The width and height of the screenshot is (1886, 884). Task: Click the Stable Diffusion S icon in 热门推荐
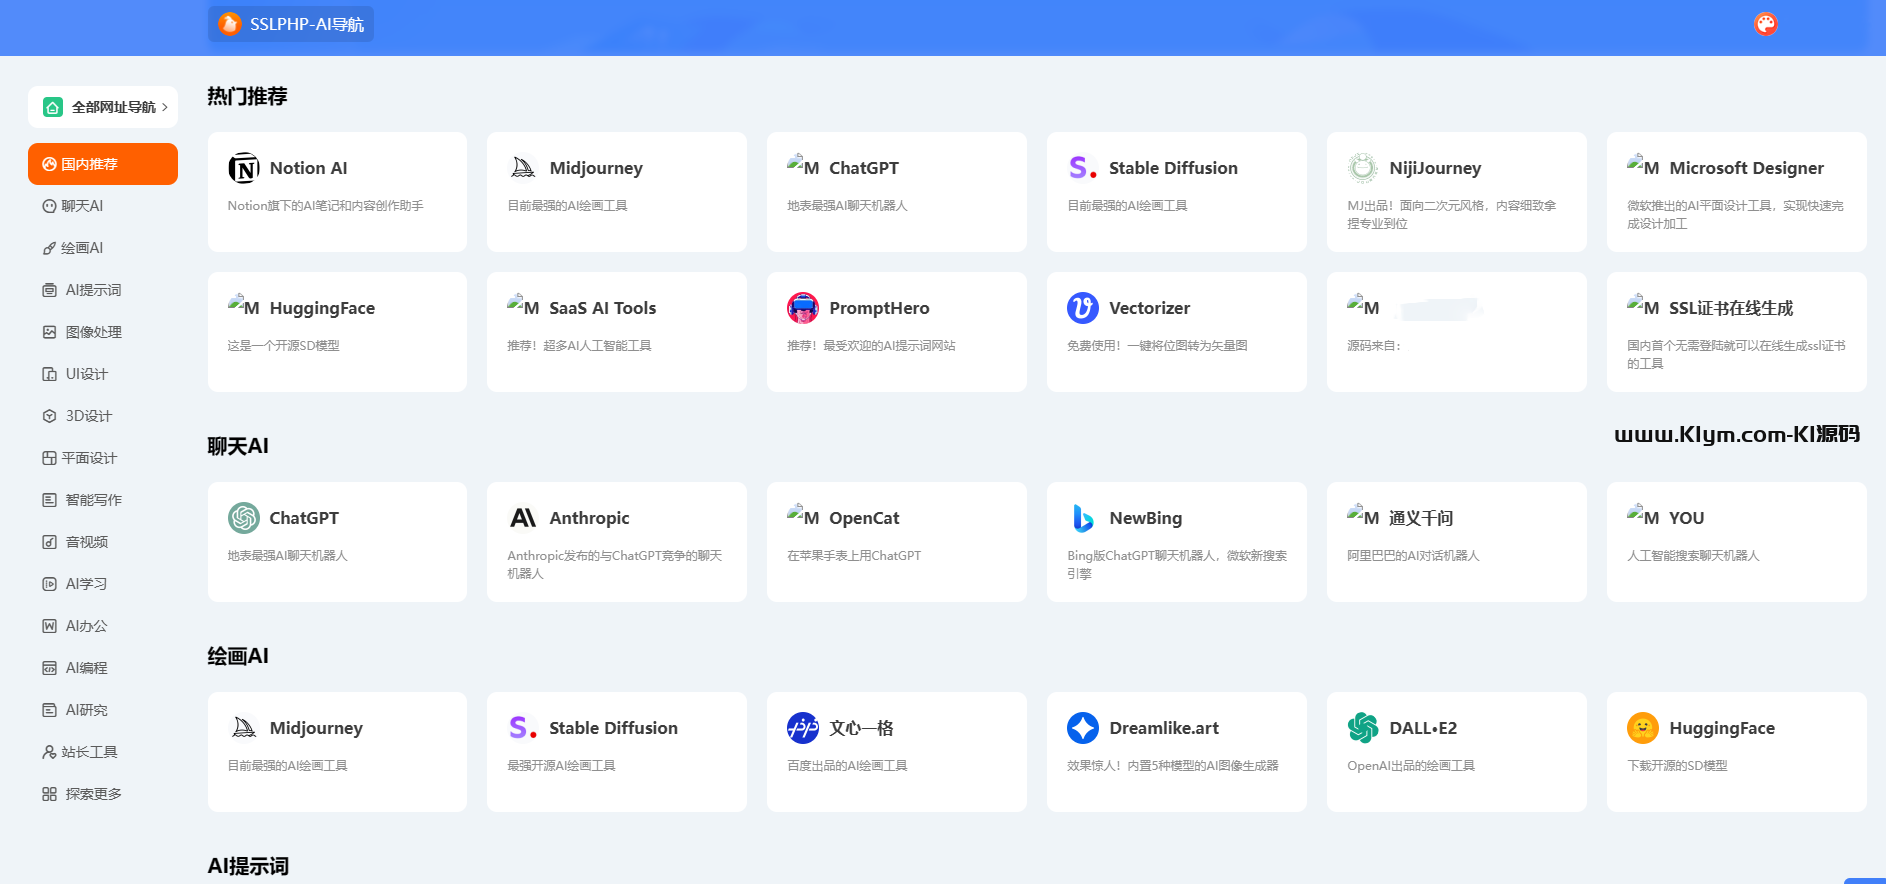[x=1083, y=168]
